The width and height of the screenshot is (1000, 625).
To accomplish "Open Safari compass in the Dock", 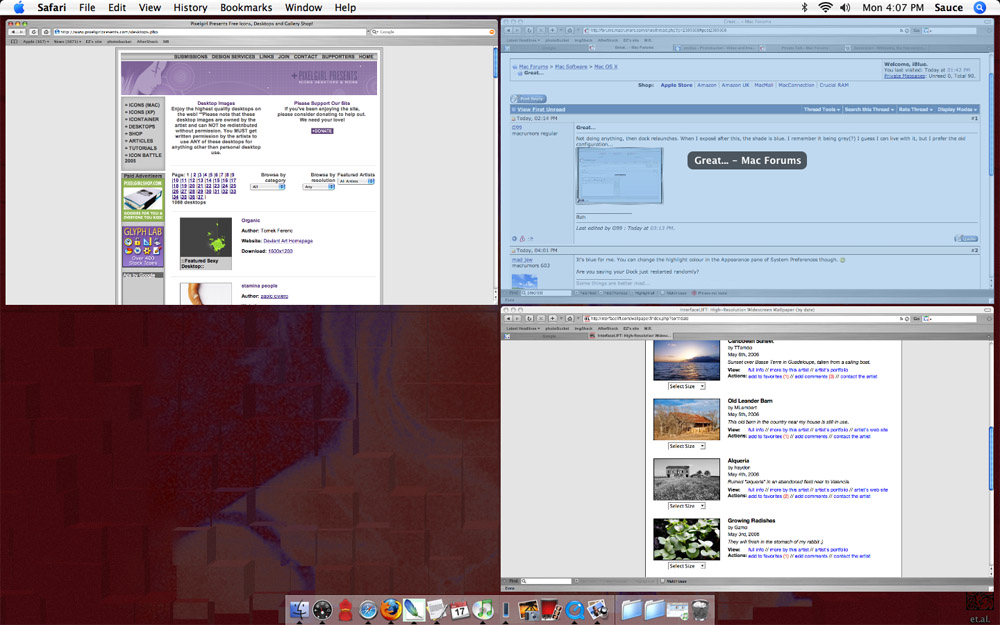I will point(368,610).
